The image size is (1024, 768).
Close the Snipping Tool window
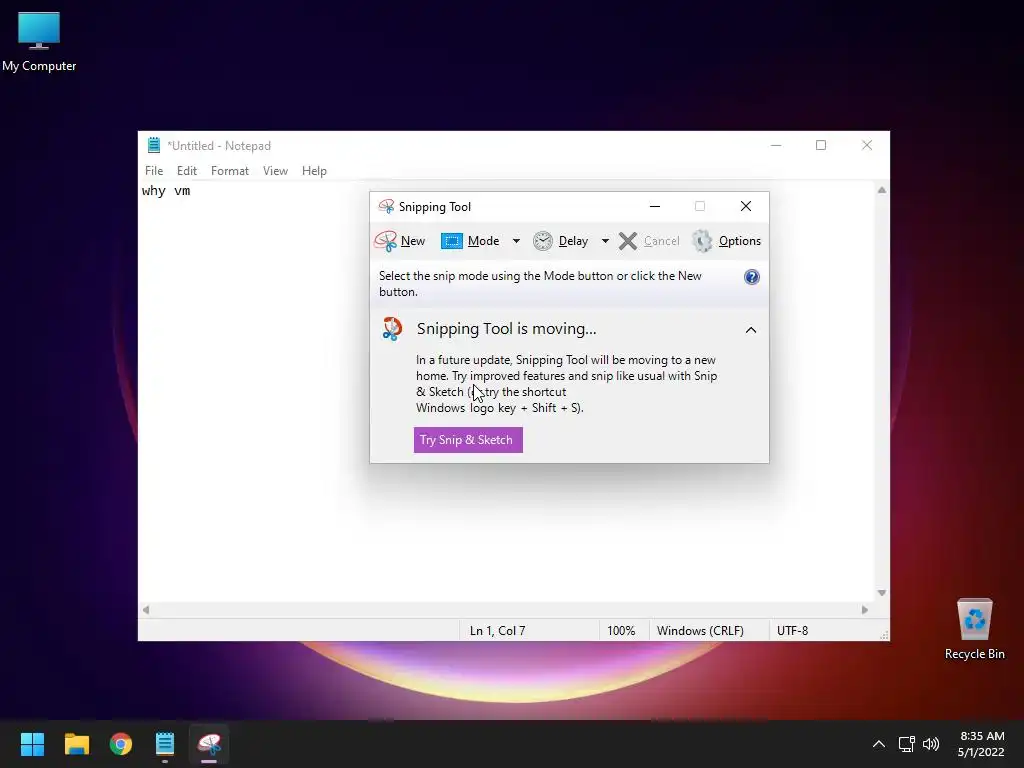(746, 206)
